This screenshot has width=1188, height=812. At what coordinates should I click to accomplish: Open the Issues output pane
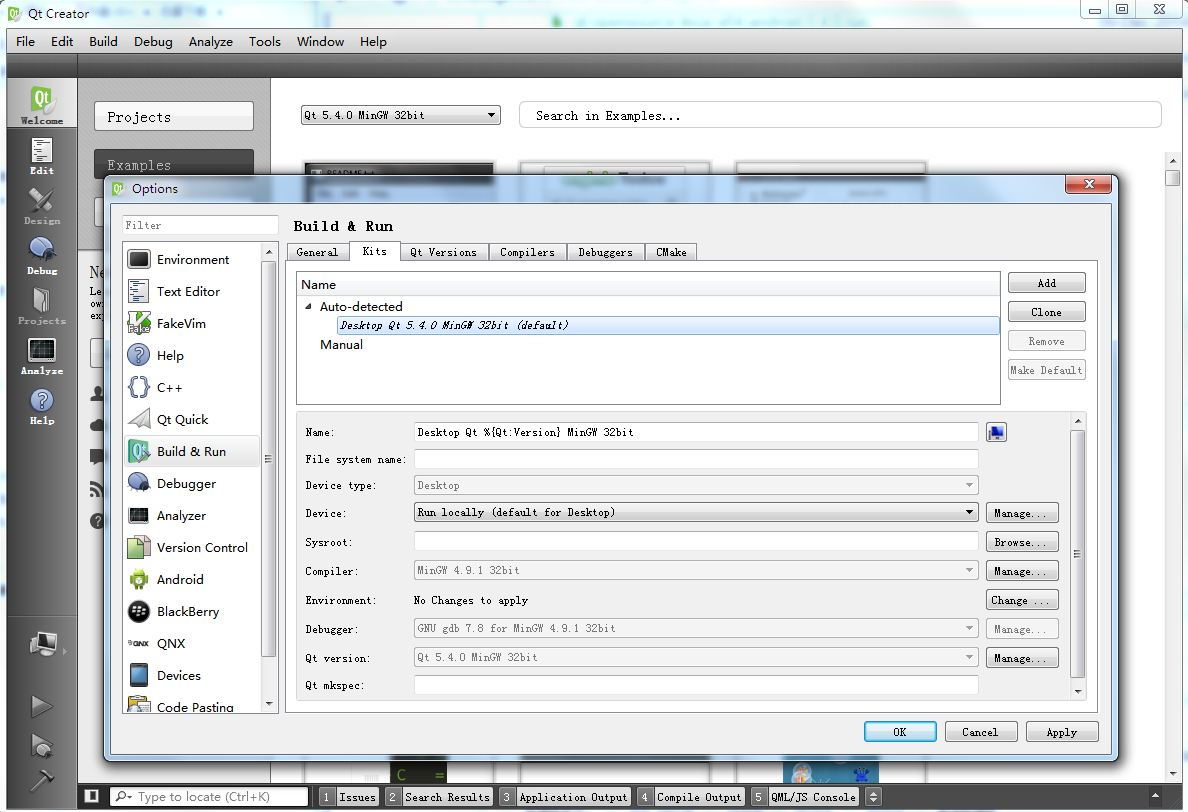(x=349, y=797)
